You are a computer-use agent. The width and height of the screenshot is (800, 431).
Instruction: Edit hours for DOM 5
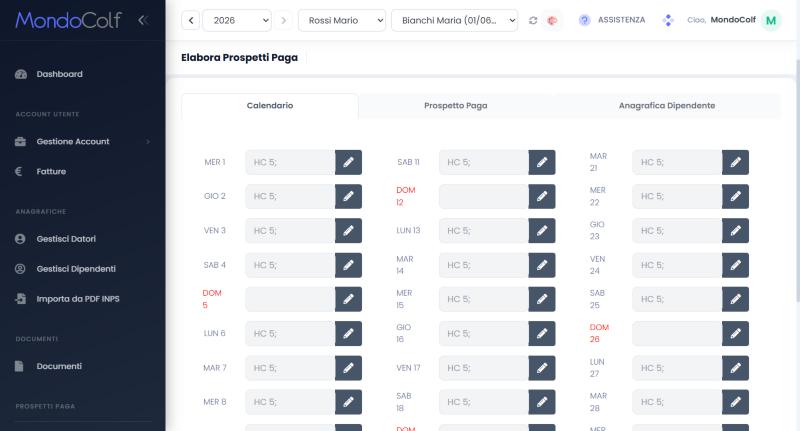[348, 299]
